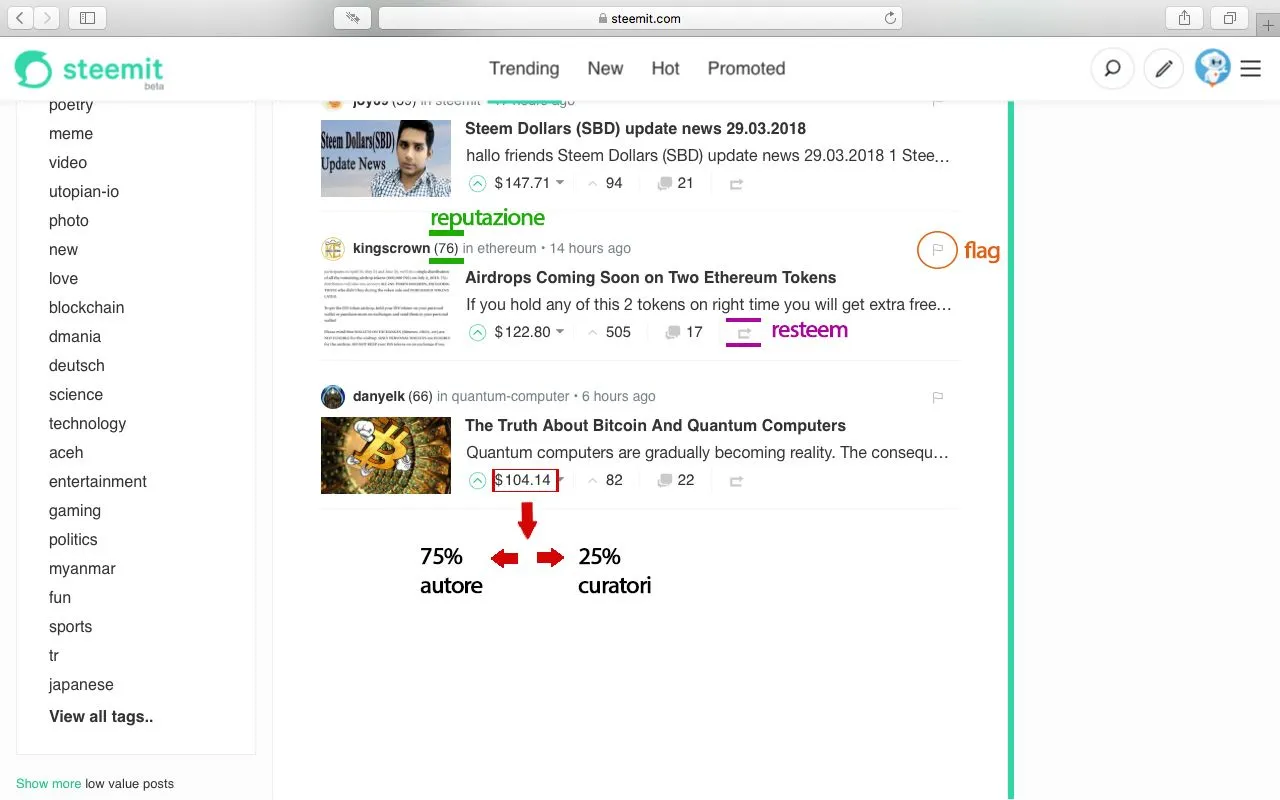The width and height of the screenshot is (1280, 800).
Task: Click the Safari forward arrow button
Action: tap(47, 18)
